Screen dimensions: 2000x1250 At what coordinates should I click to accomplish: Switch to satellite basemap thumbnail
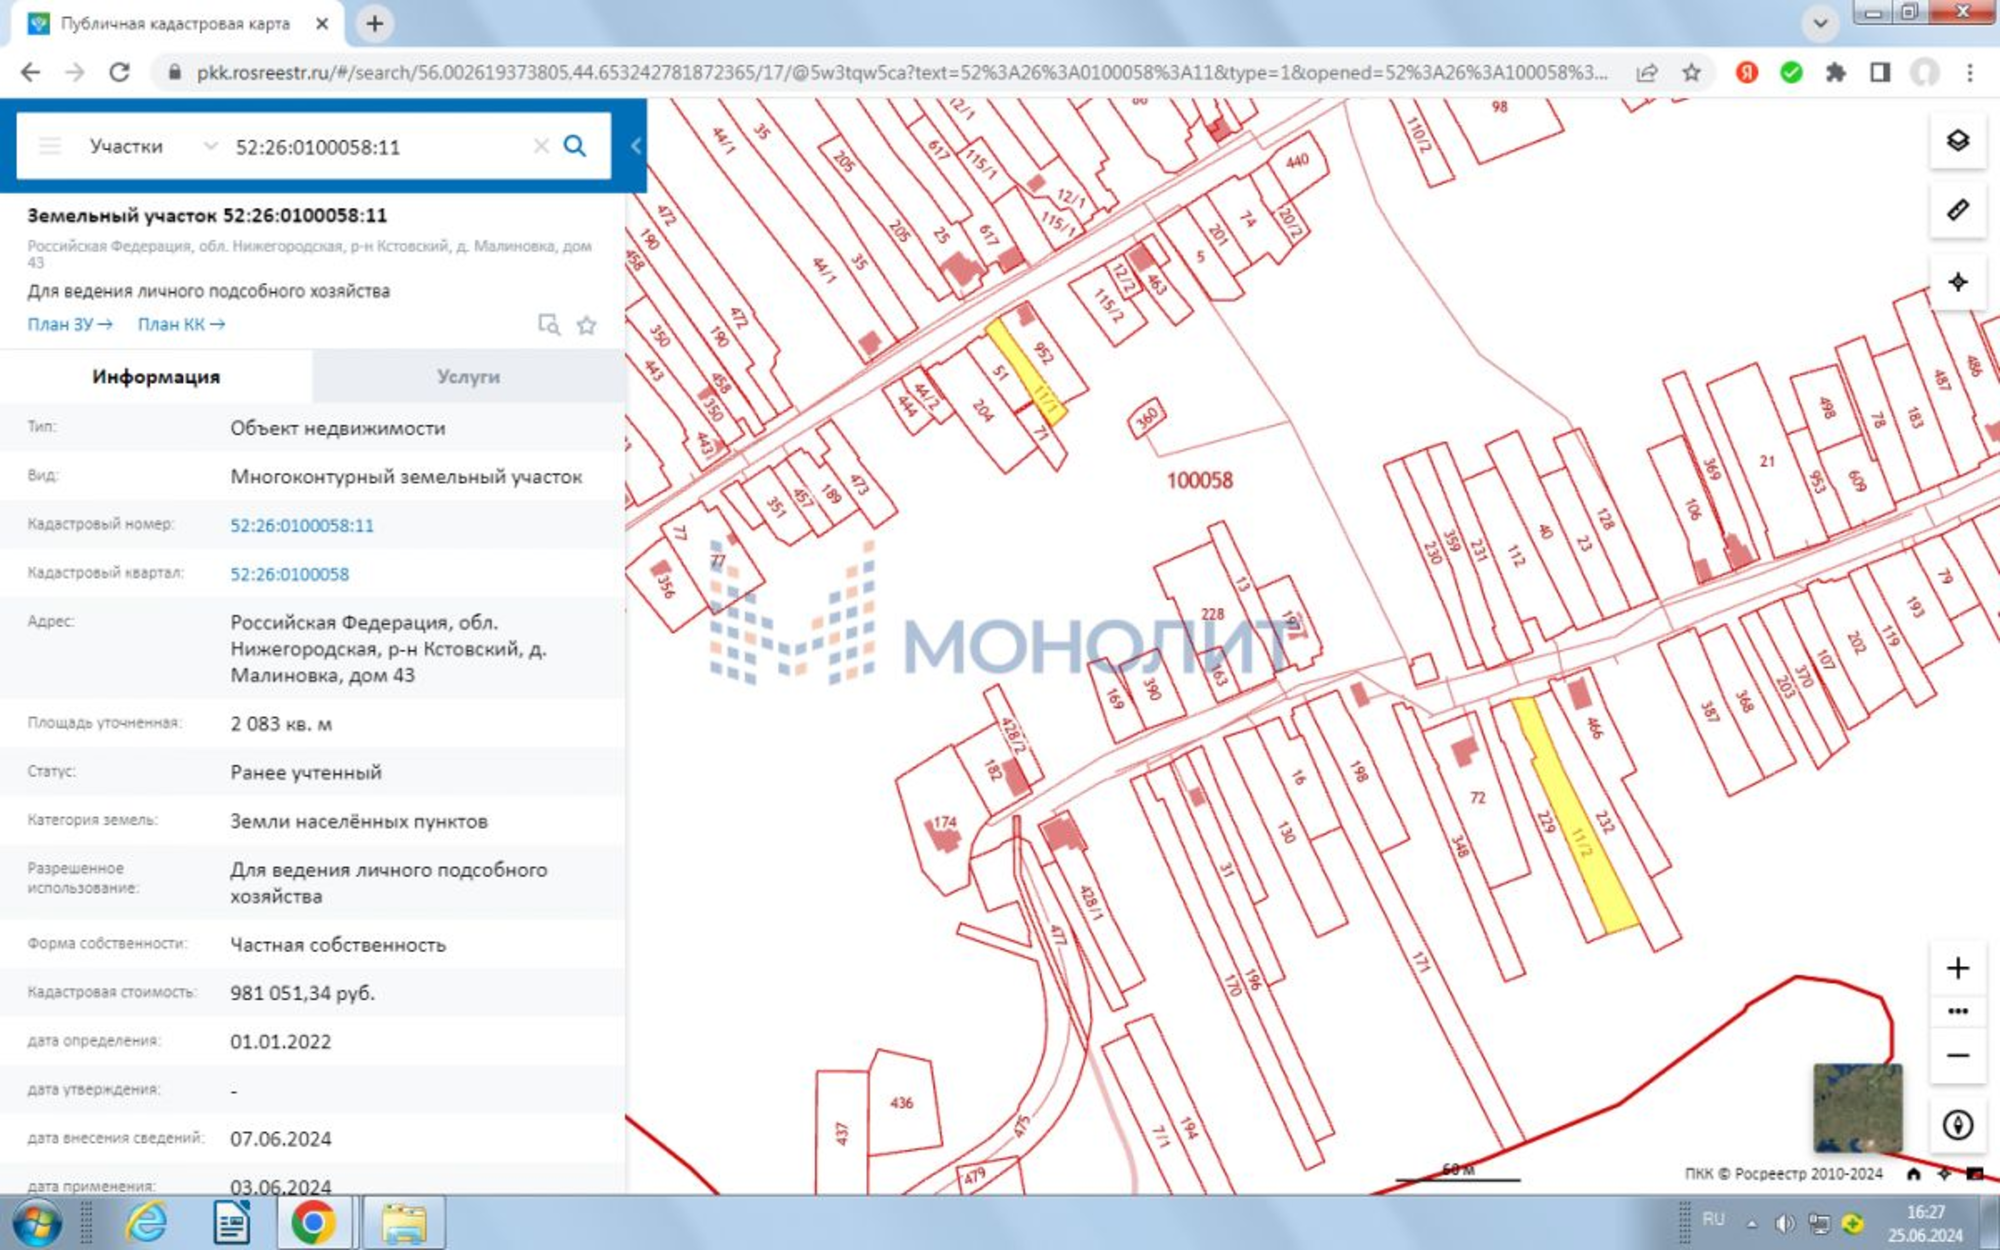1857,1108
